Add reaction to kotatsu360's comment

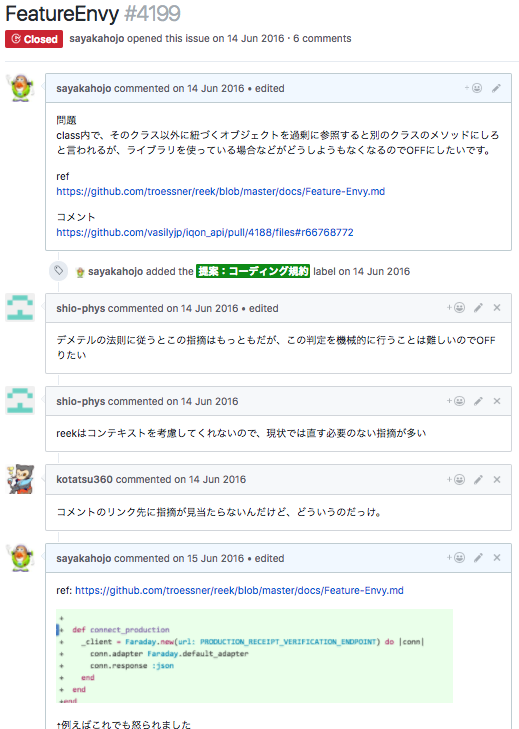(x=456, y=479)
